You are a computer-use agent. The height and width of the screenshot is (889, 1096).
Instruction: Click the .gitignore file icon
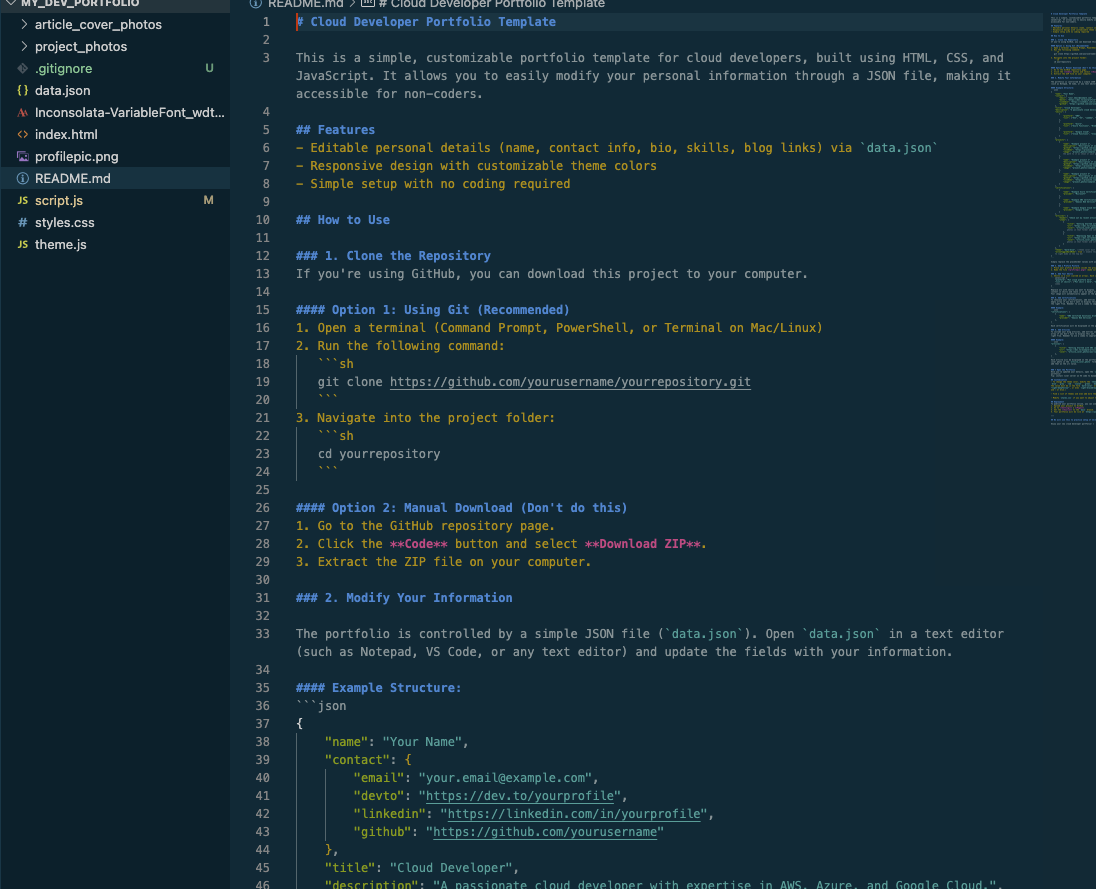(23, 68)
